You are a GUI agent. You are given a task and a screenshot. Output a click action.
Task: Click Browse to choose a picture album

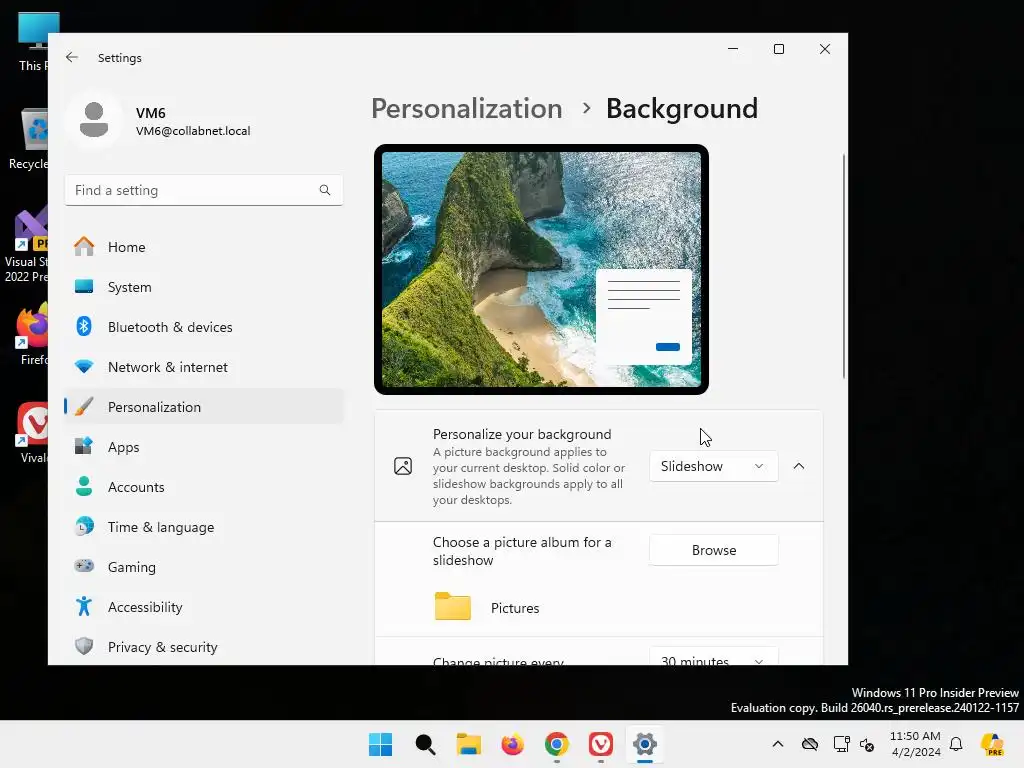(714, 550)
